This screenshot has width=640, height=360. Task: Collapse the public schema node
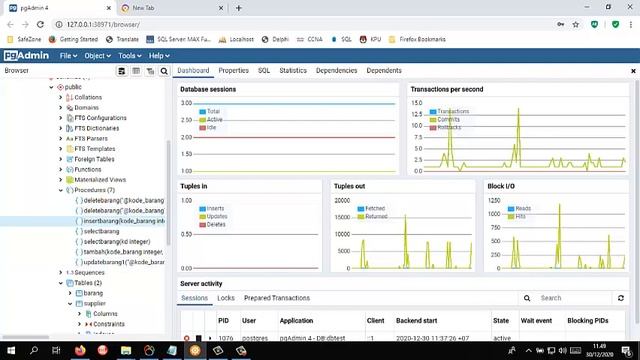coord(51,87)
